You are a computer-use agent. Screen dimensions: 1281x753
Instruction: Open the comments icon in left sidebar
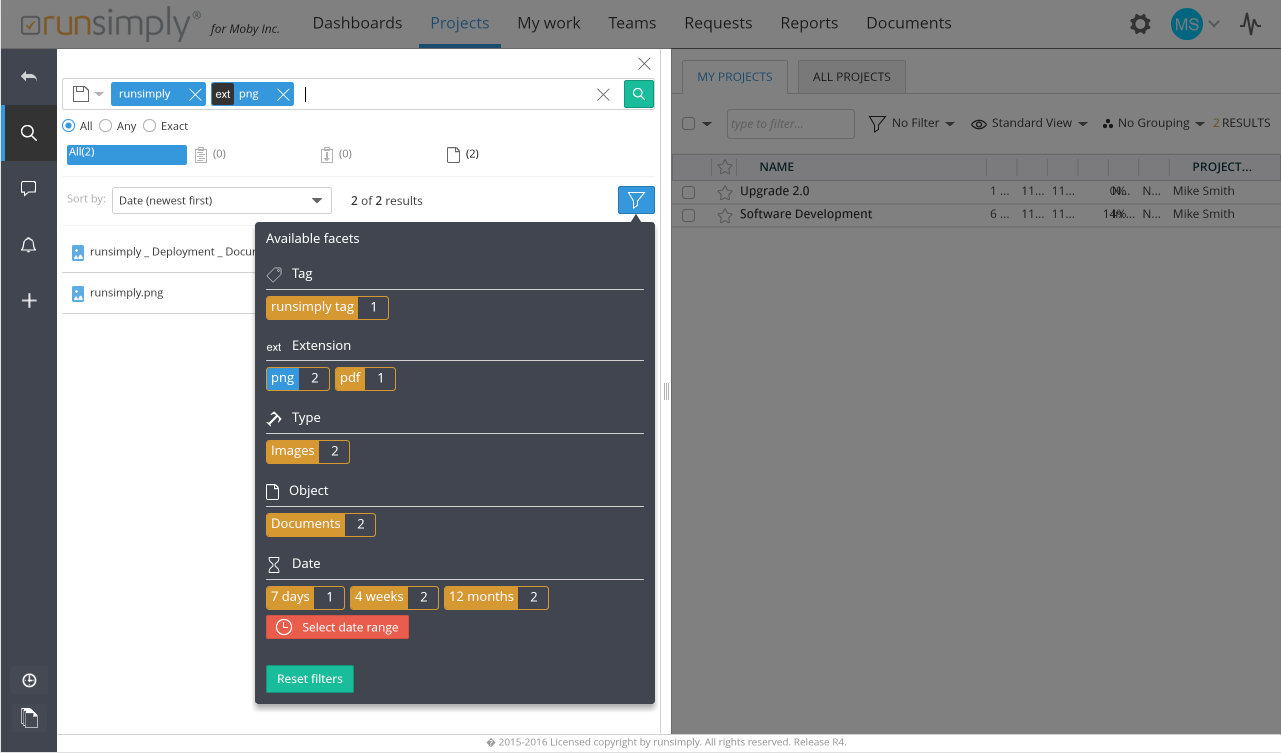click(29, 189)
